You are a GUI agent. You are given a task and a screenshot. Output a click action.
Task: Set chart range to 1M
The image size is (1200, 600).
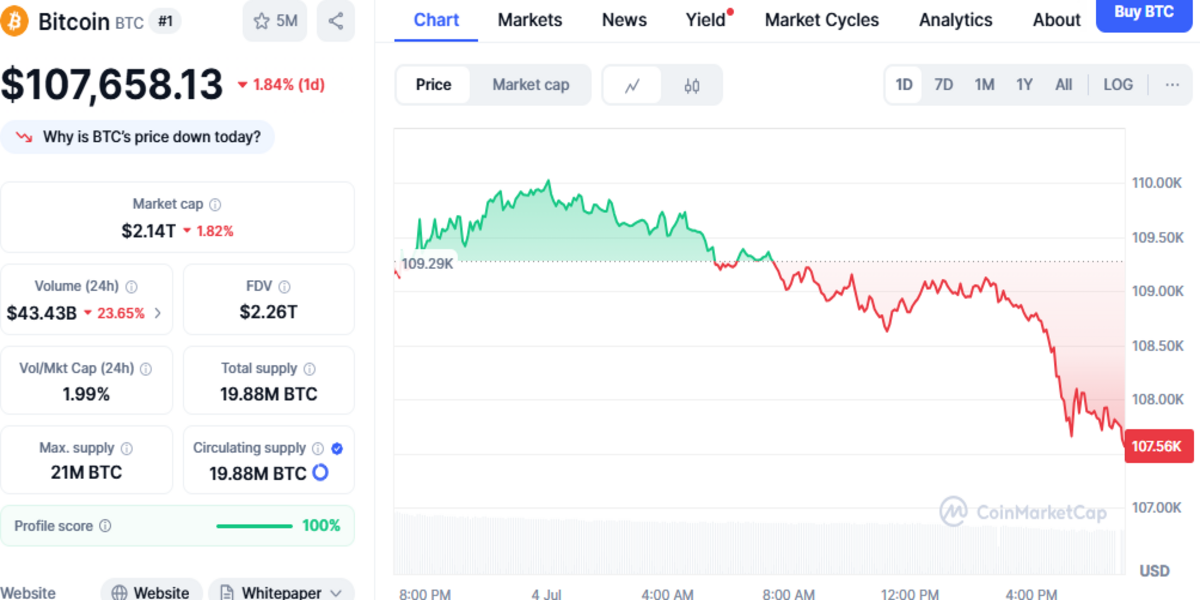click(x=984, y=85)
